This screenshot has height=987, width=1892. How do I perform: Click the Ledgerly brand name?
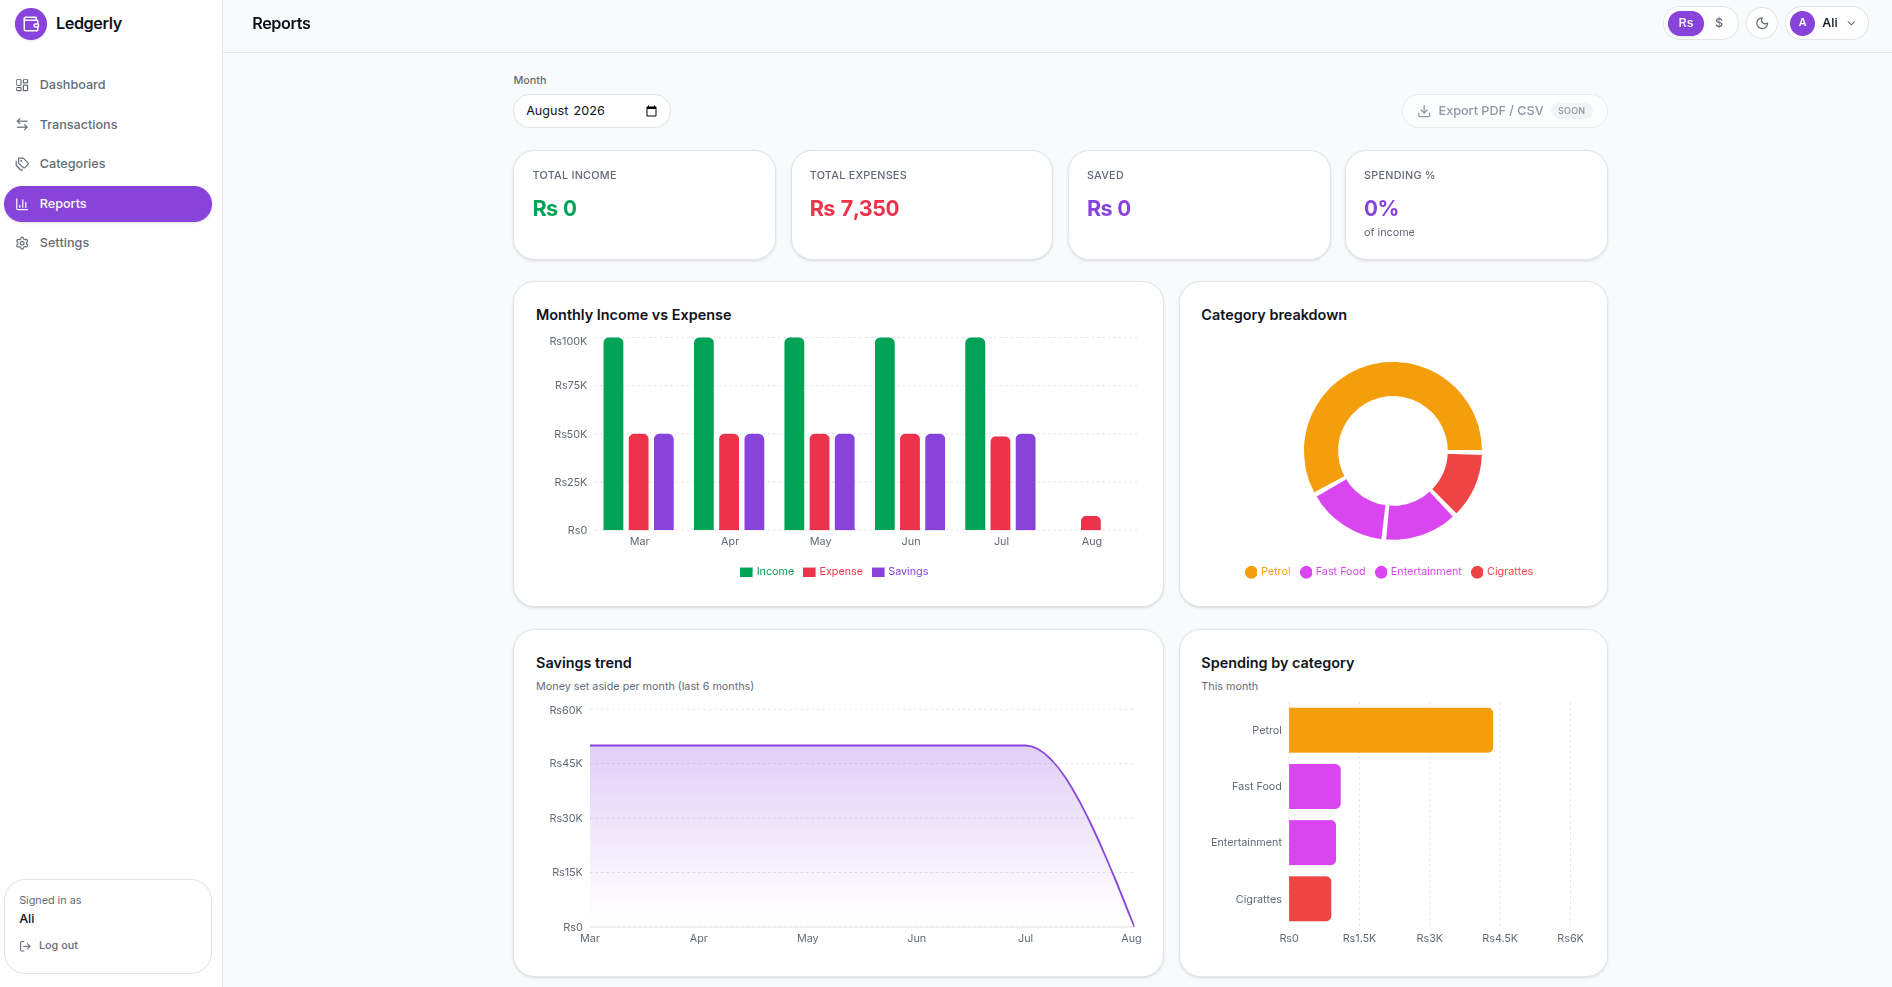coord(89,23)
